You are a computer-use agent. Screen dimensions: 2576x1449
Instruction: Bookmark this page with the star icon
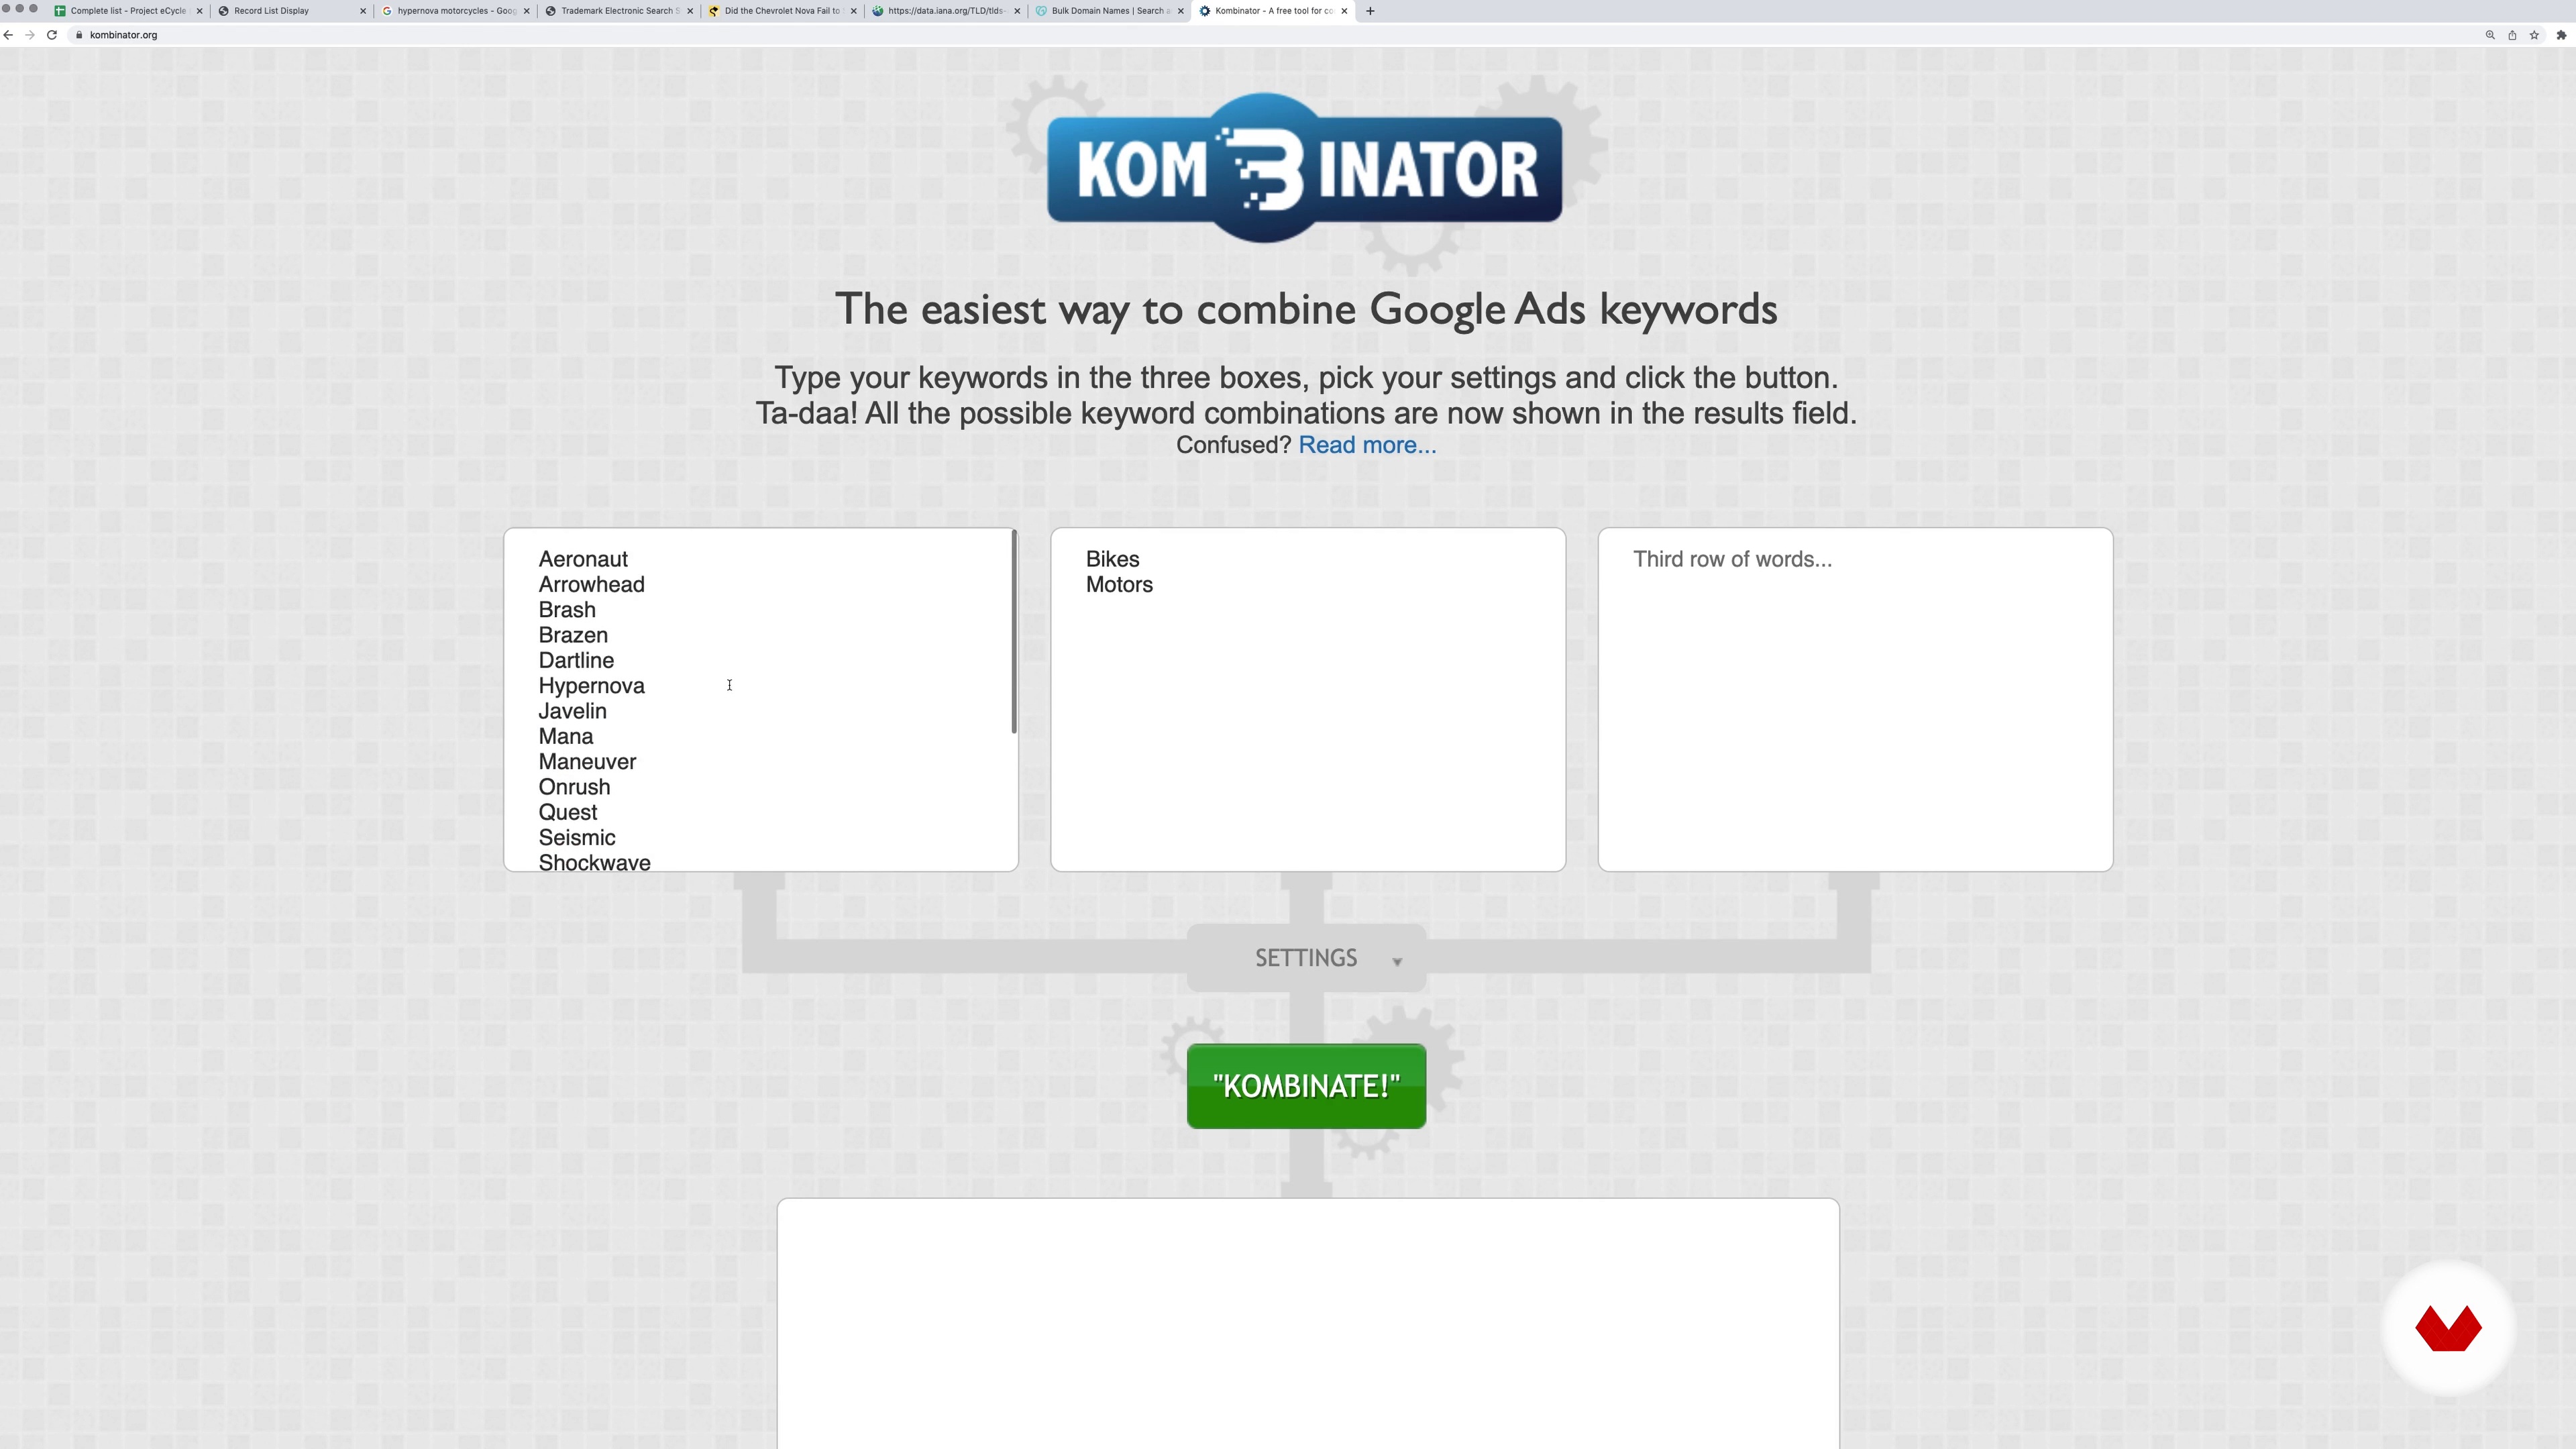(2534, 35)
